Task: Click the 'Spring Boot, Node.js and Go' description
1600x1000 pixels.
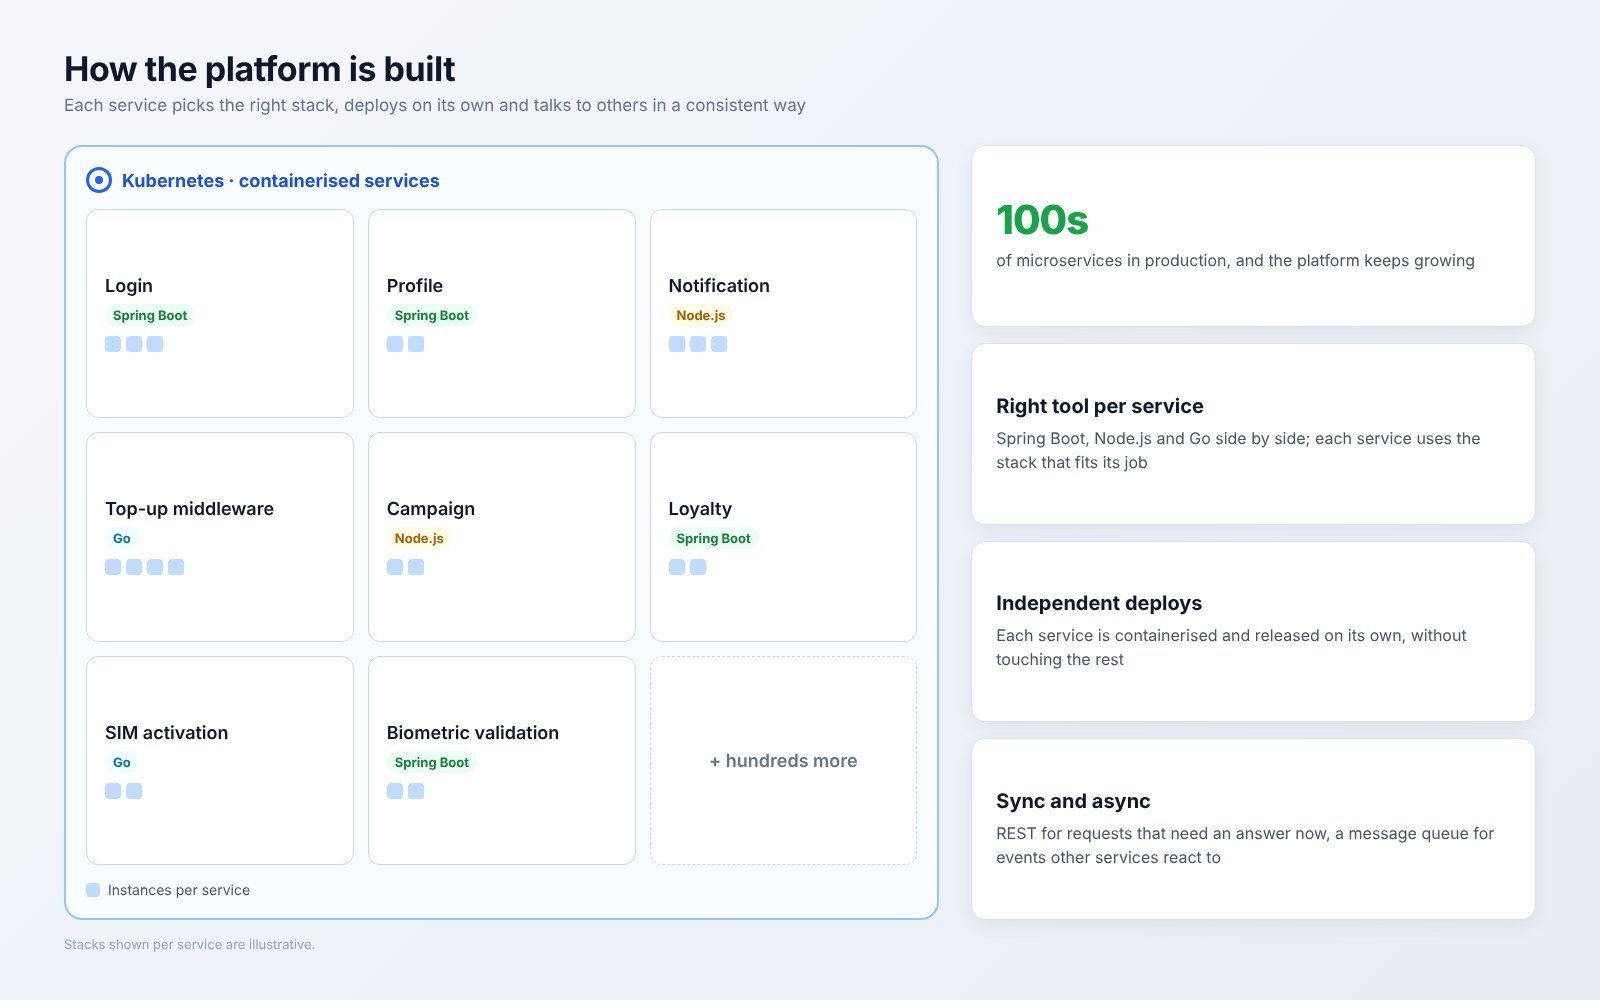Action: tap(1238, 450)
